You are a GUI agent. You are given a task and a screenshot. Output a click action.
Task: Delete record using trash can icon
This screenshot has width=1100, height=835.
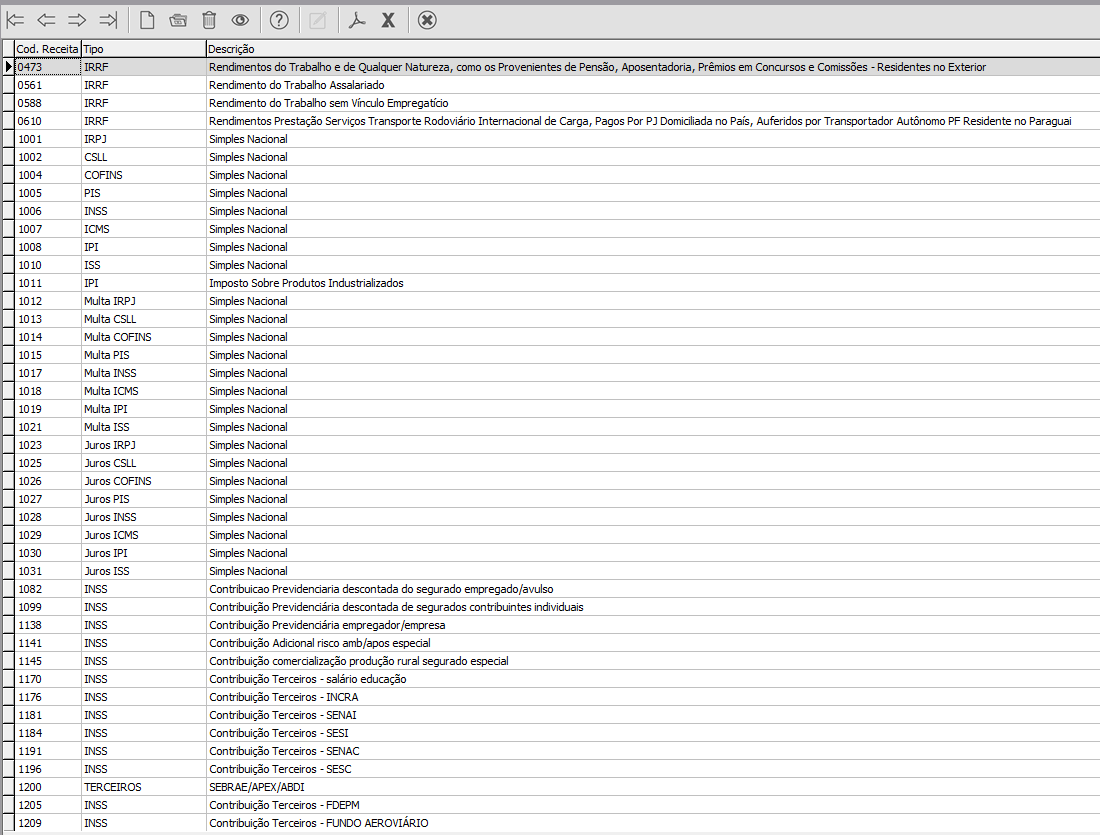coord(209,20)
